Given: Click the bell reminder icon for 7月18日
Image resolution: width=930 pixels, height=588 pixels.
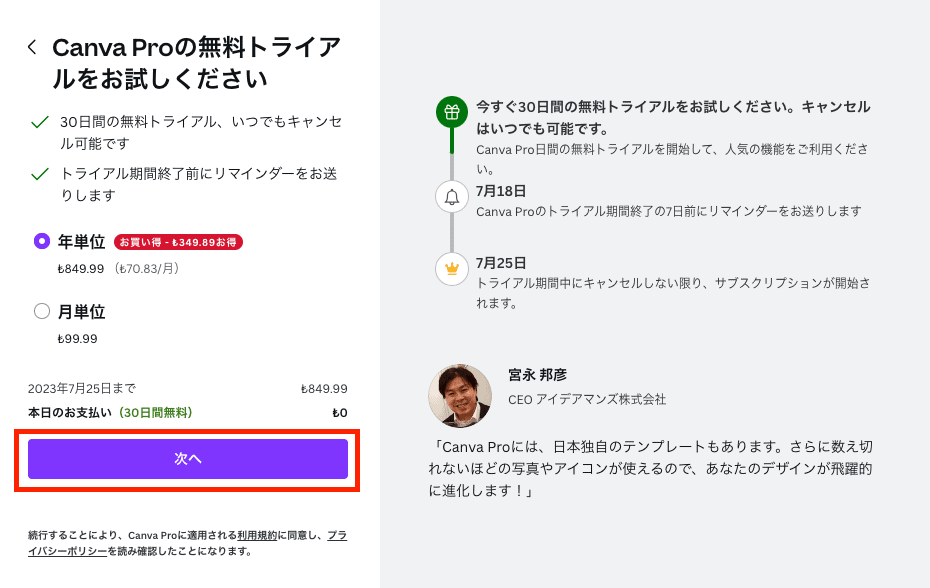Looking at the screenshot, I should coord(452,196).
